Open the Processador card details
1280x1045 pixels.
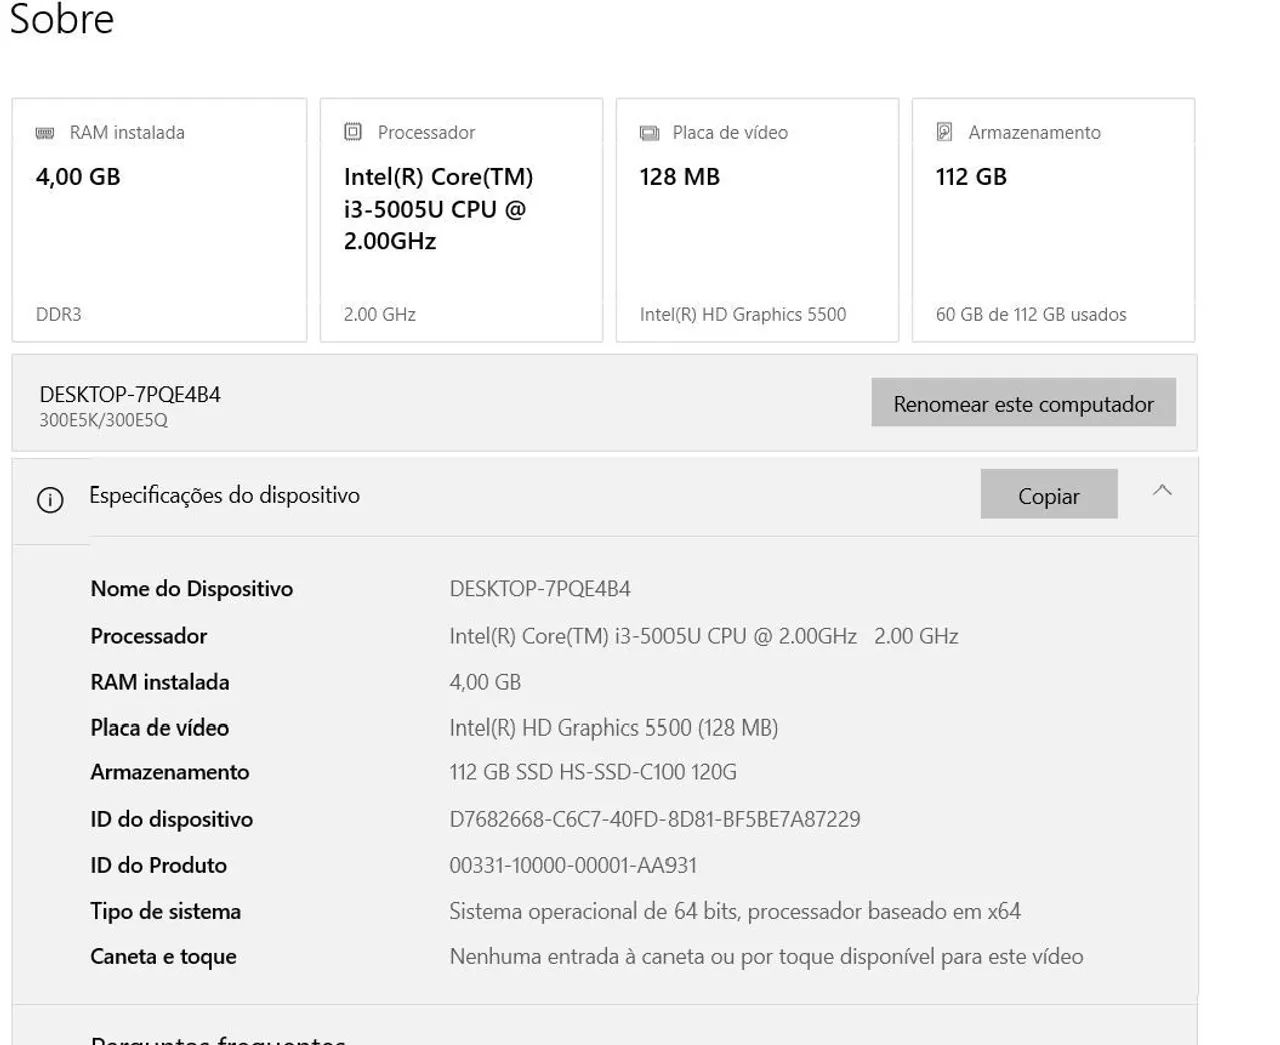coord(460,218)
